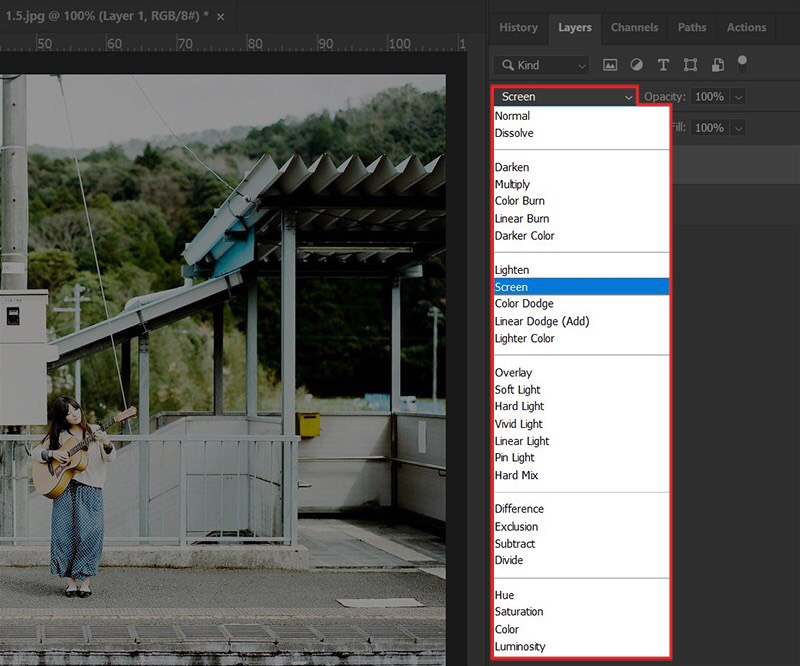Choose Luminosity blend mode
Image resolution: width=800 pixels, height=666 pixels.
click(x=582, y=647)
